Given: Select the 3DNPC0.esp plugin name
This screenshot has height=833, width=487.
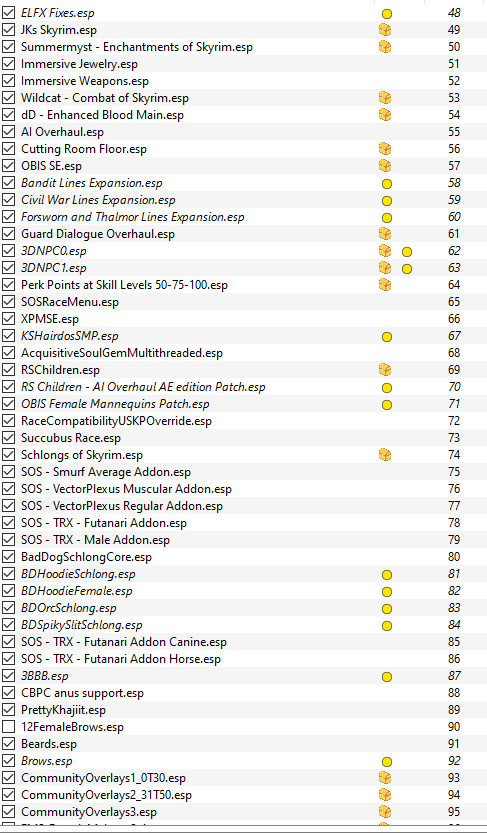Looking at the screenshot, I should (54, 251).
